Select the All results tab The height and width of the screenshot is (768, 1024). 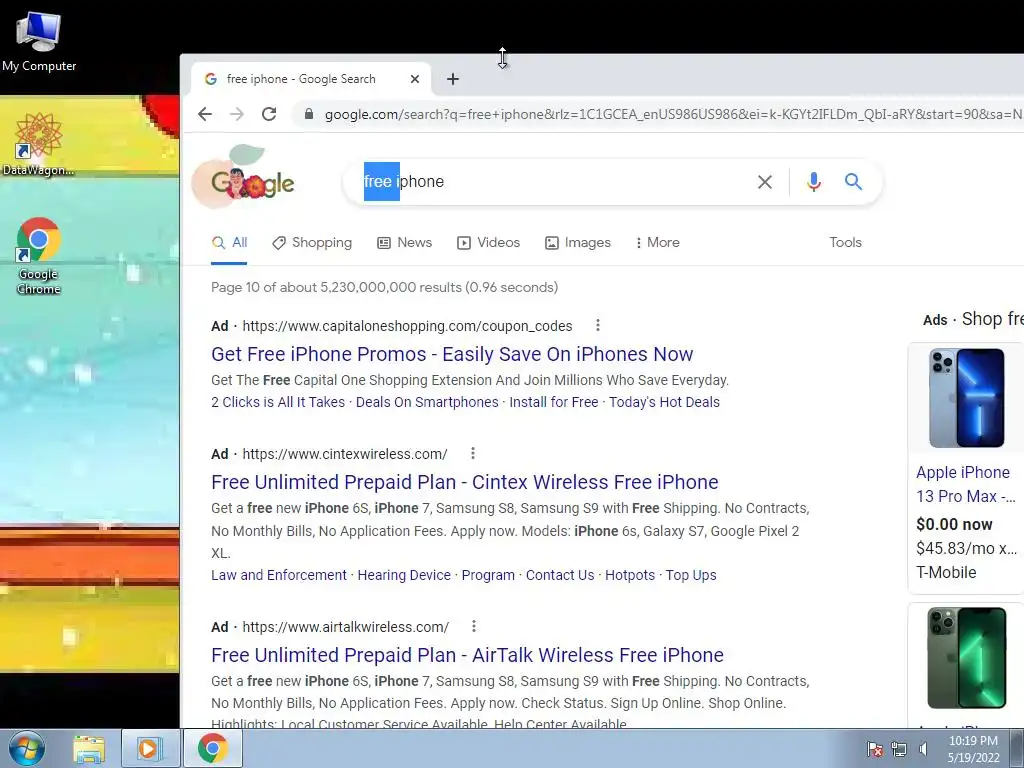(x=229, y=242)
